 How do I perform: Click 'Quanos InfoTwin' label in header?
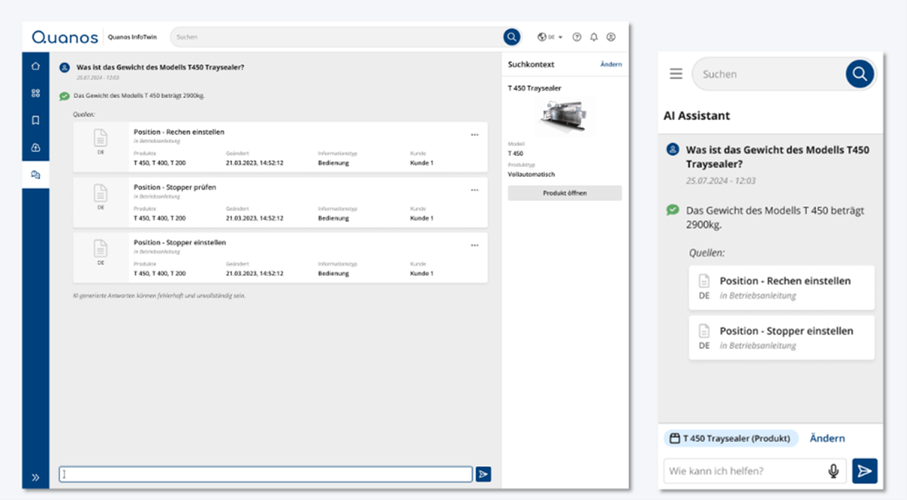click(132, 37)
